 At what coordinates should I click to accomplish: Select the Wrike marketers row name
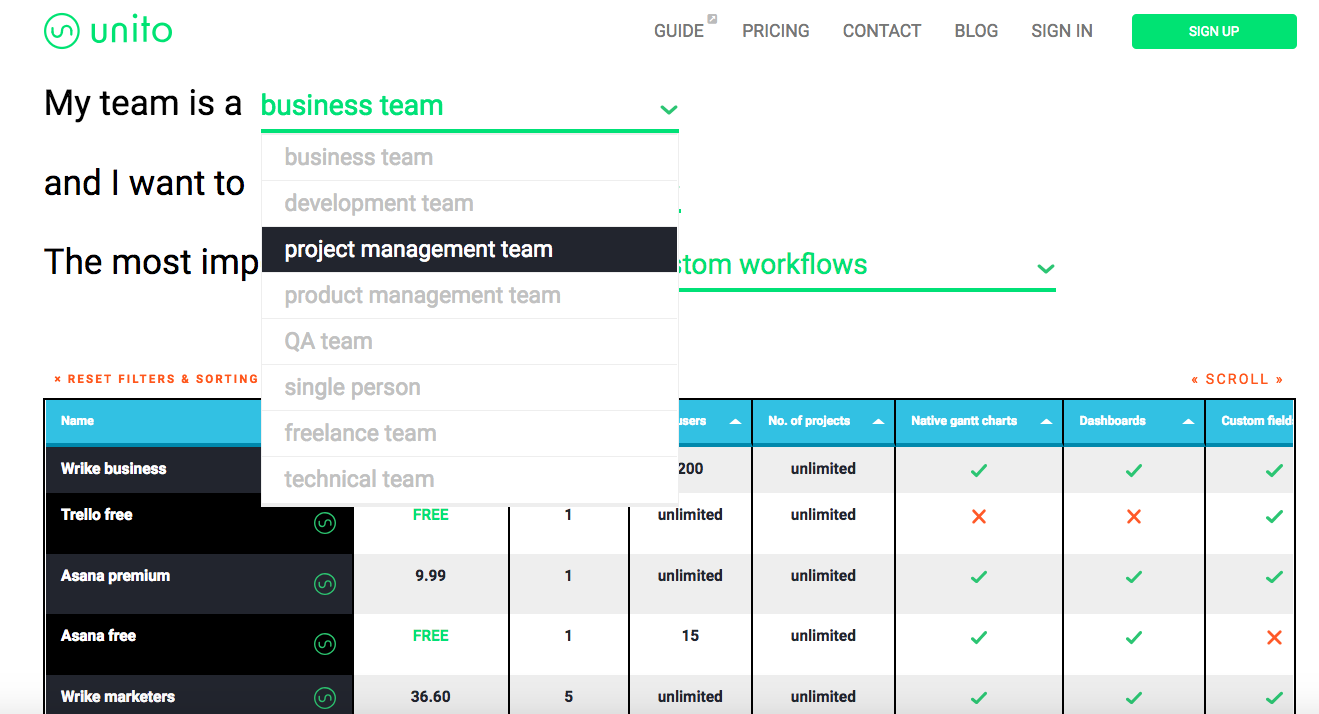tap(118, 696)
